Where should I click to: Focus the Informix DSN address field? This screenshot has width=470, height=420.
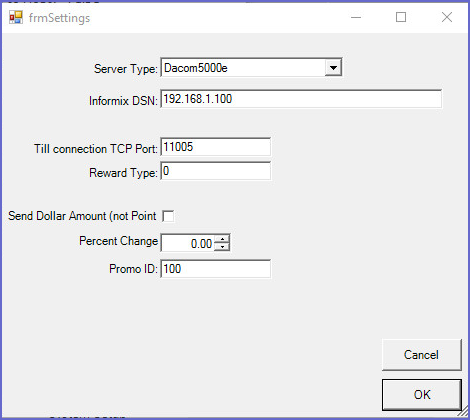301,99
